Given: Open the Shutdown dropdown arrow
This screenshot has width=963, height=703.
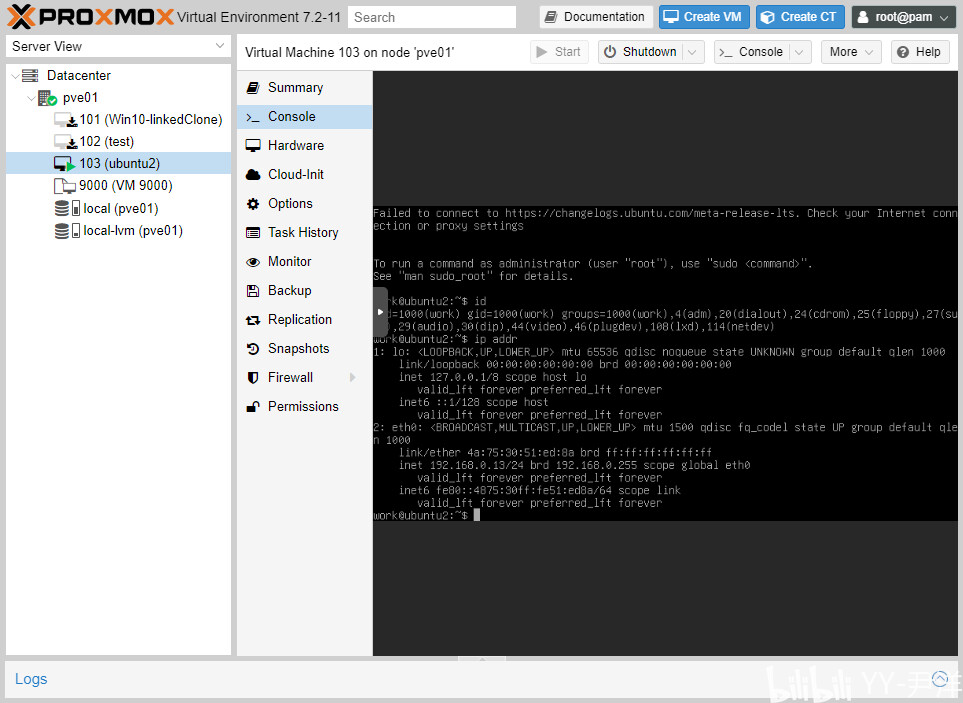Looking at the screenshot, I should [692, 52].
